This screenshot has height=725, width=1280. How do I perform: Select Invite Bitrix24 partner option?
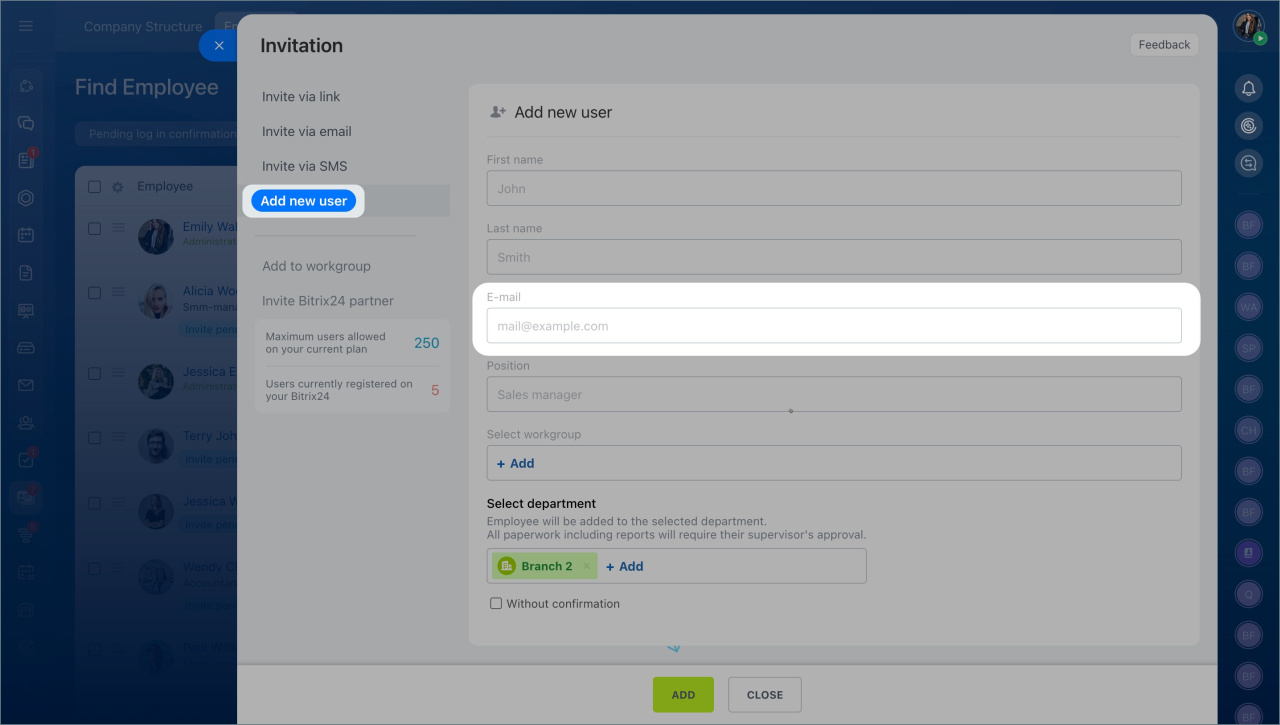click(328, 301)
